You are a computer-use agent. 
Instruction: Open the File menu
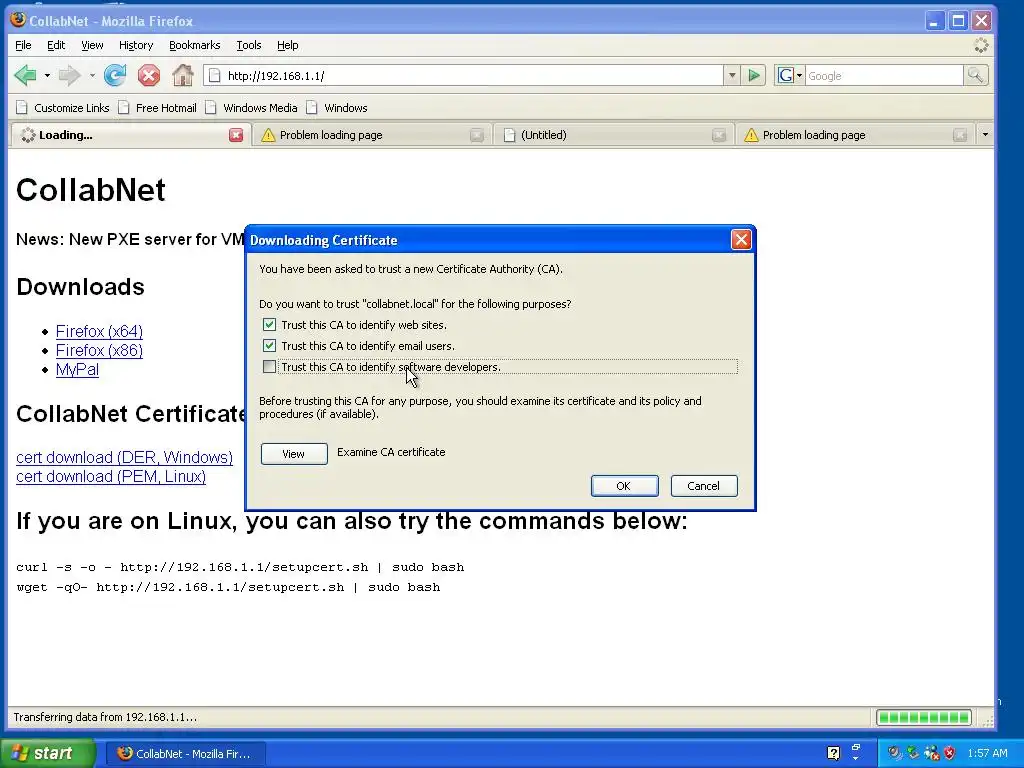pos(23,45)
